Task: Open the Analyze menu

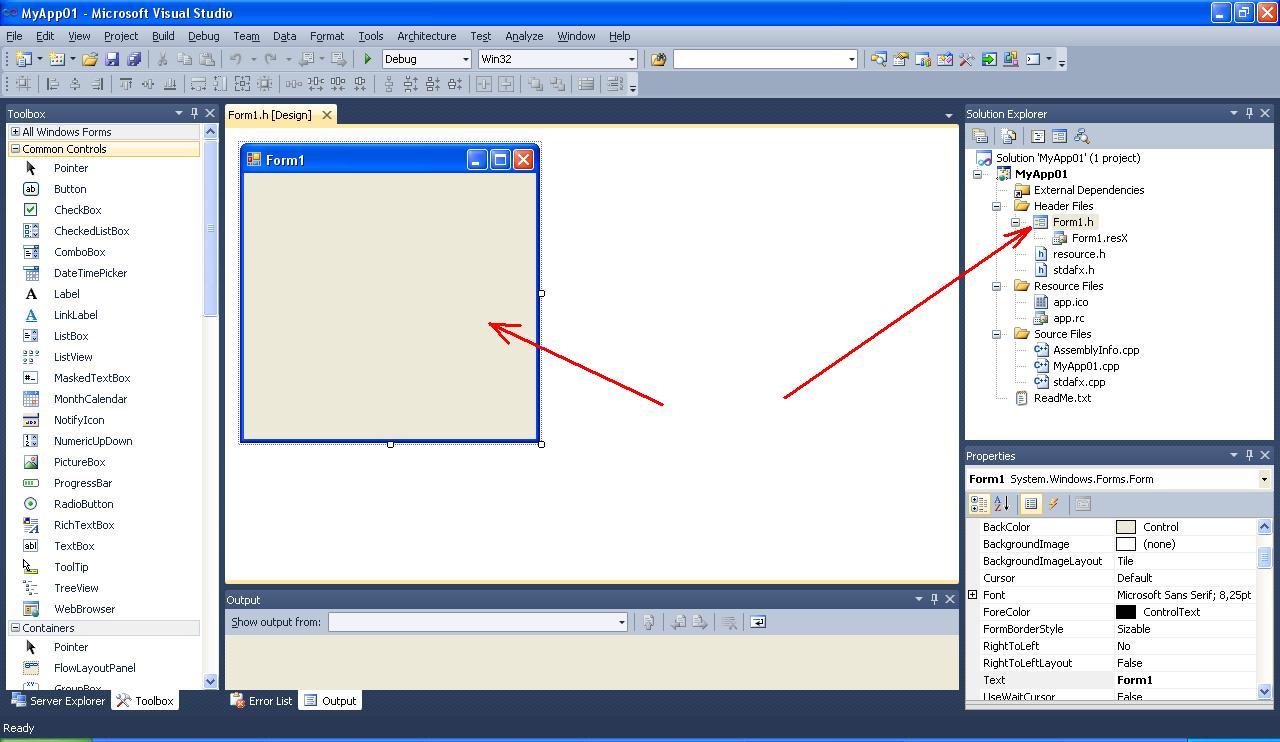Action: tap(524, 36)
